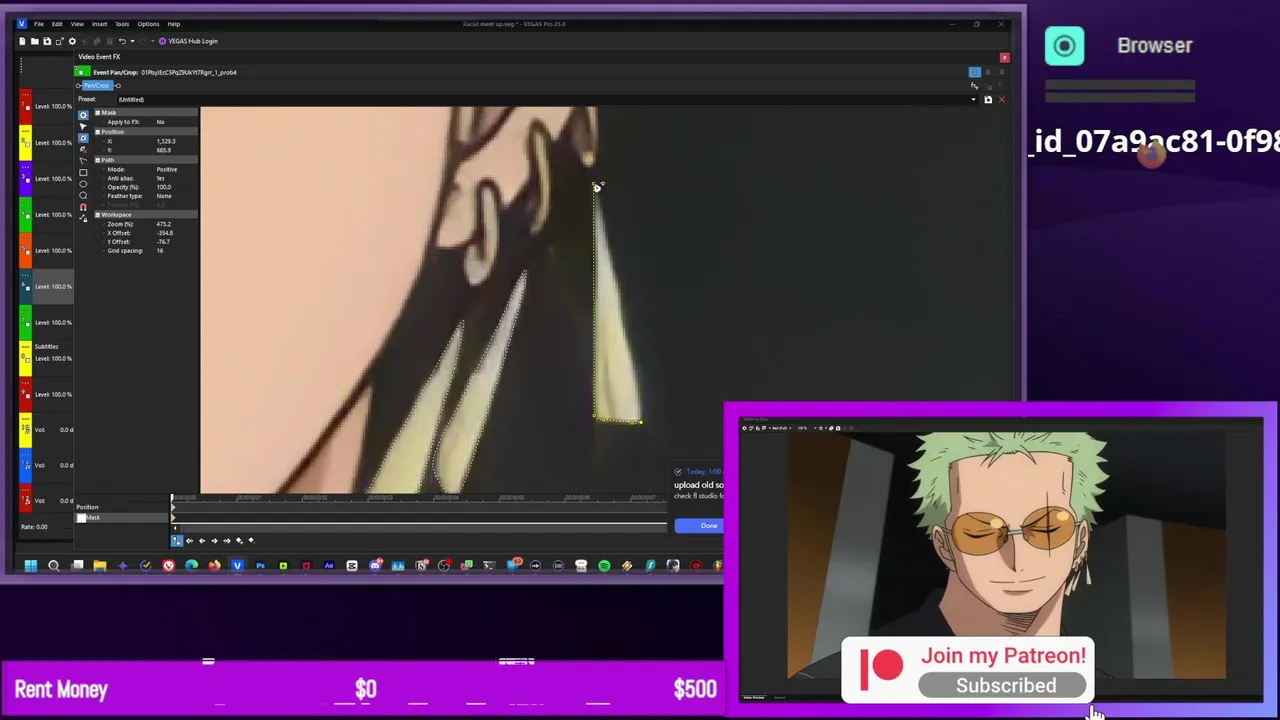
Task: Close the Video Event FX window
Action: click(1004, 57)
